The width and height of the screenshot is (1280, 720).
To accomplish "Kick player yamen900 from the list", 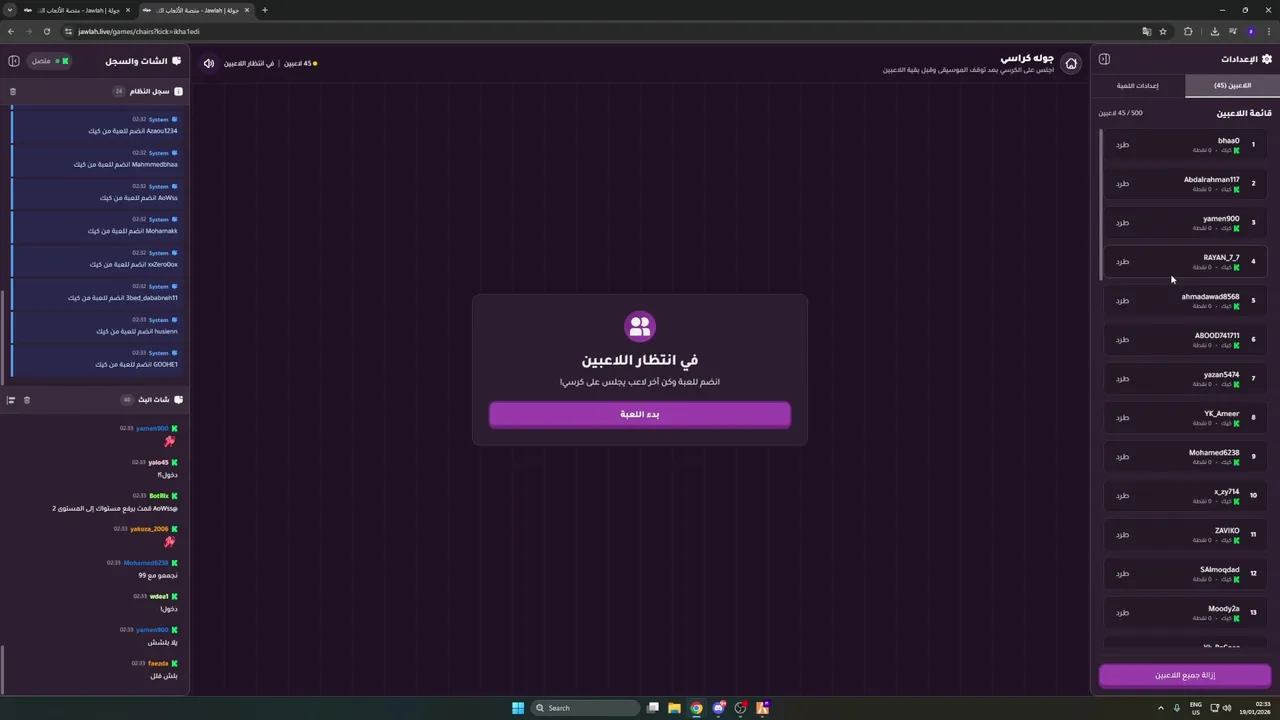I will (1122, 223).
